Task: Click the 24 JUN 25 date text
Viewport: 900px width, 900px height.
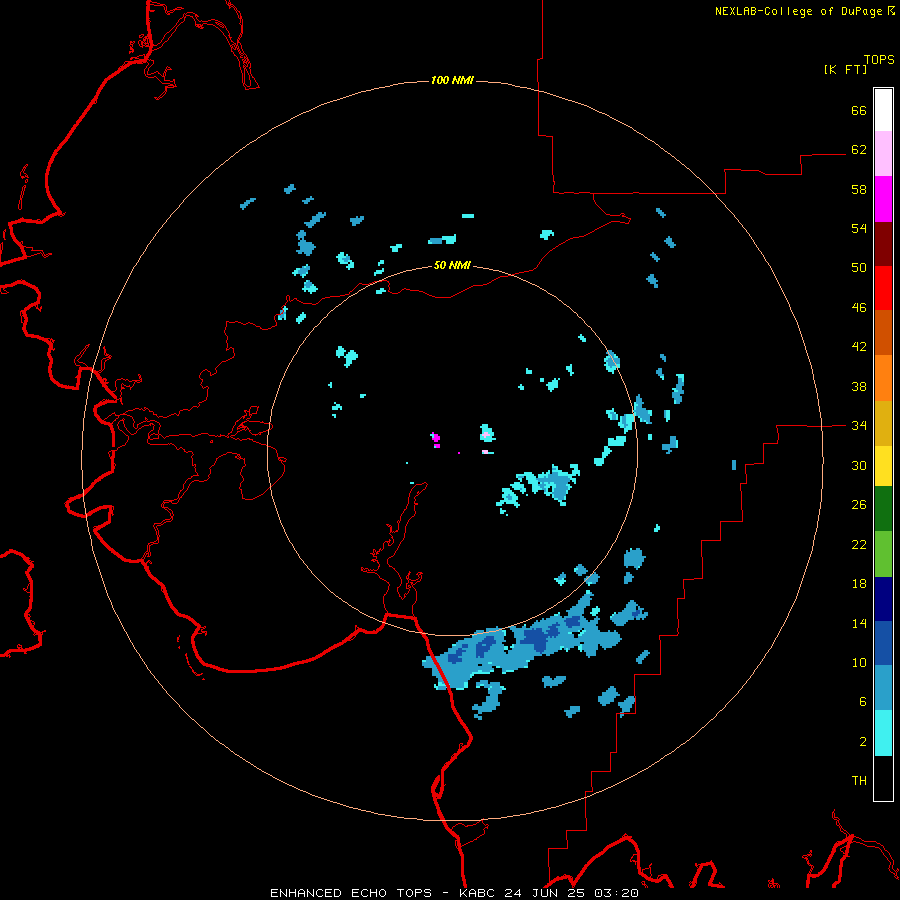Action: [x=545, y=893]
